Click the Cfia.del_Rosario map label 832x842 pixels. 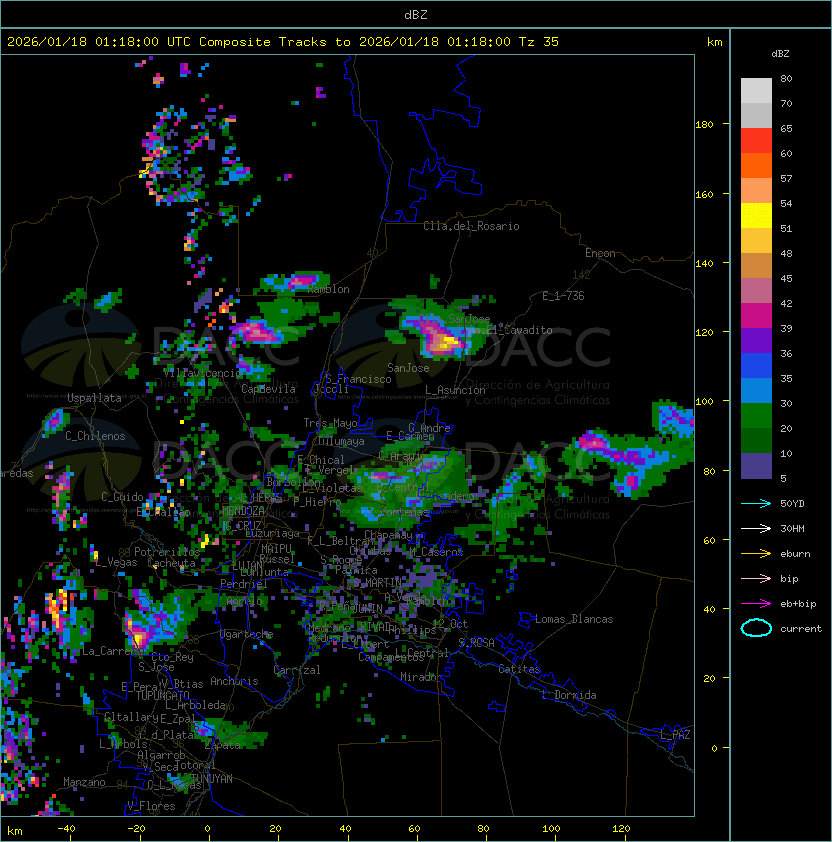471,226
